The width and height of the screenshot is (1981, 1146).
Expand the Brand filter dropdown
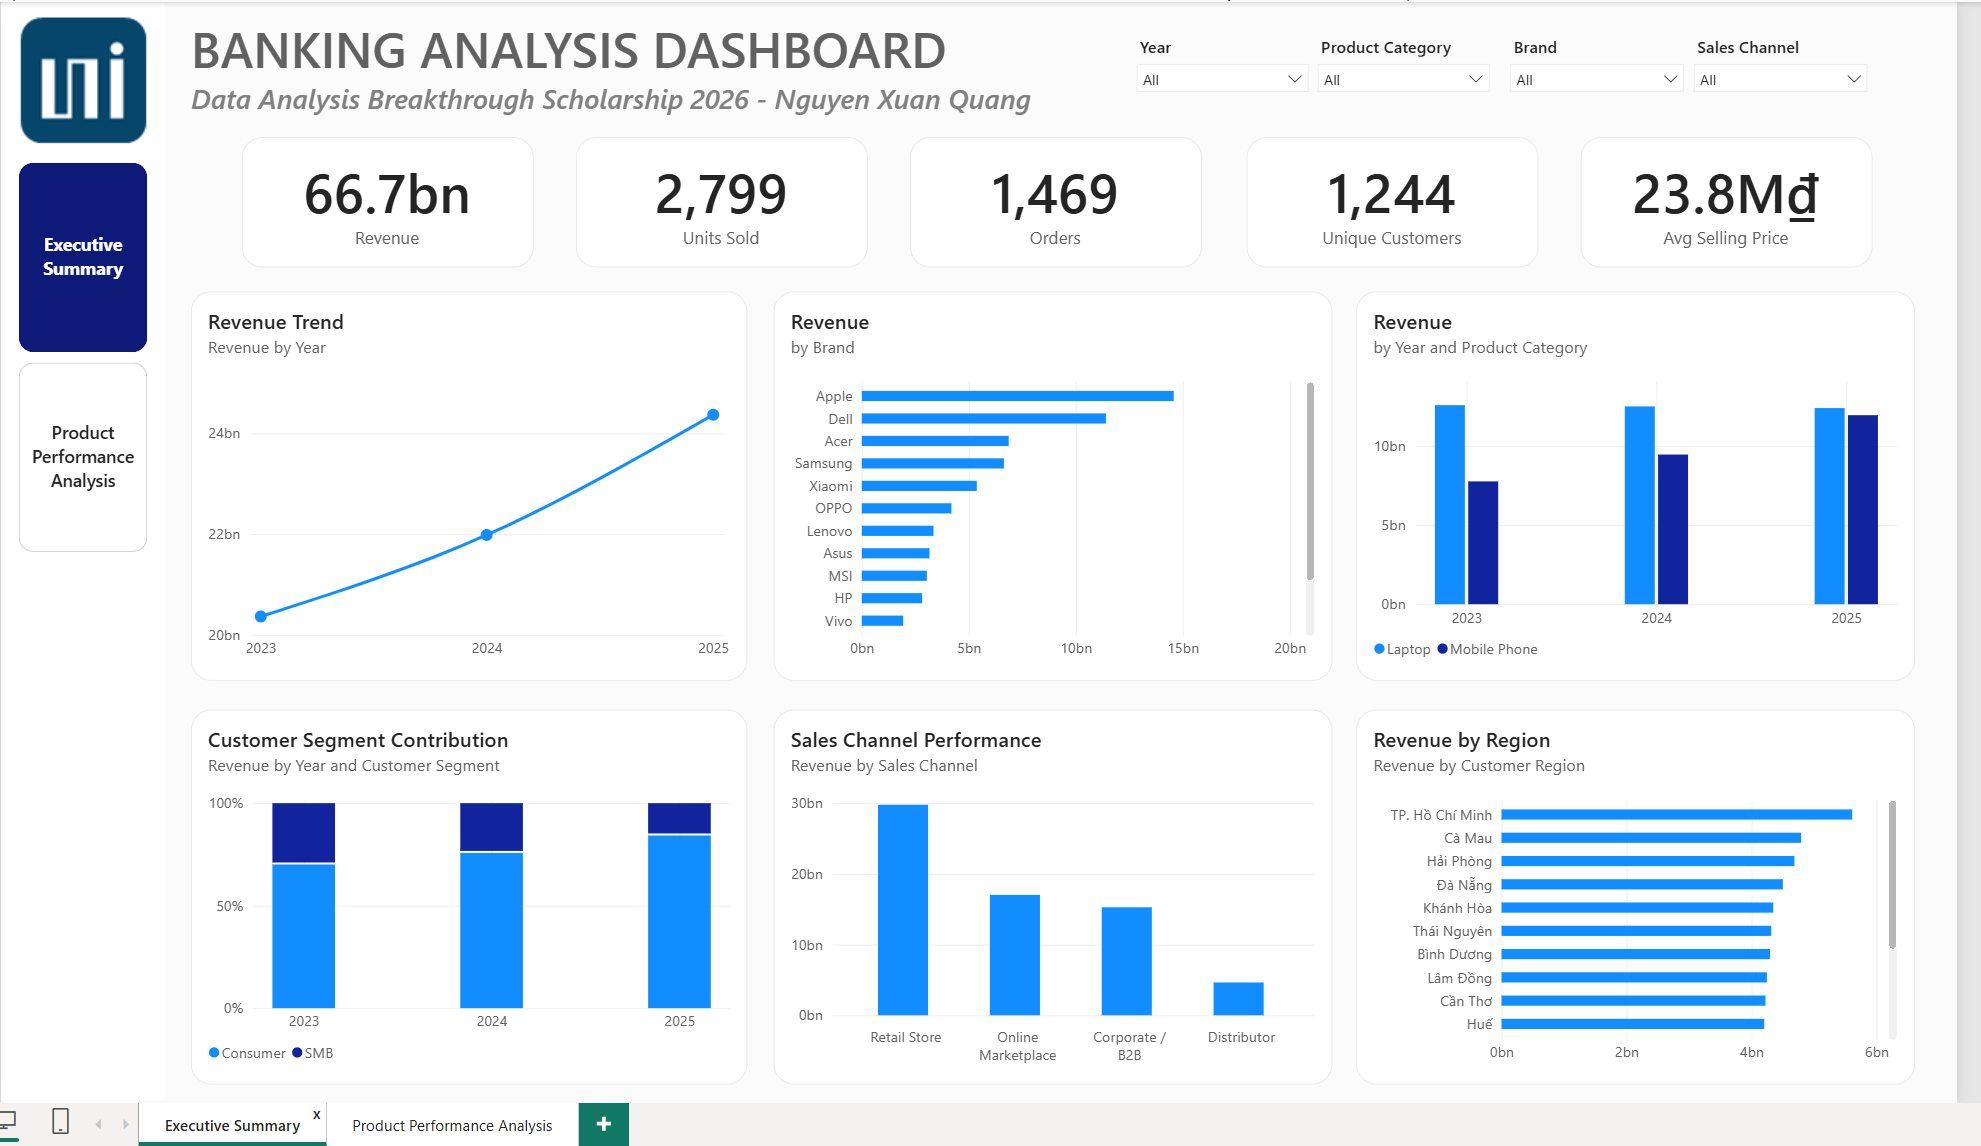[1596, 79]
